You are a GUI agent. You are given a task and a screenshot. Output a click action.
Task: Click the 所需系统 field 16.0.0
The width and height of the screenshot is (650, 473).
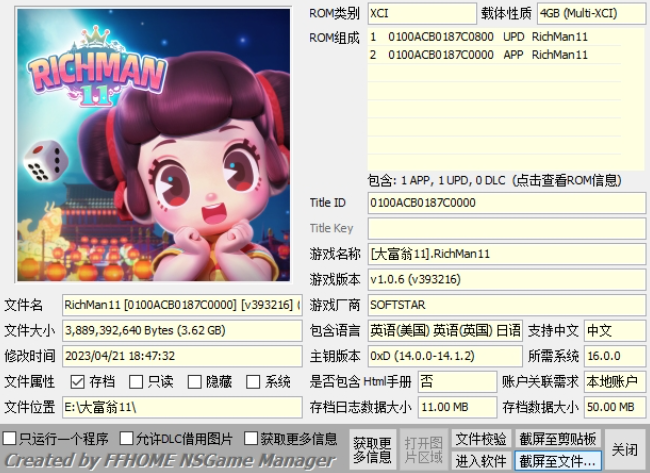[x=615, y=356]
